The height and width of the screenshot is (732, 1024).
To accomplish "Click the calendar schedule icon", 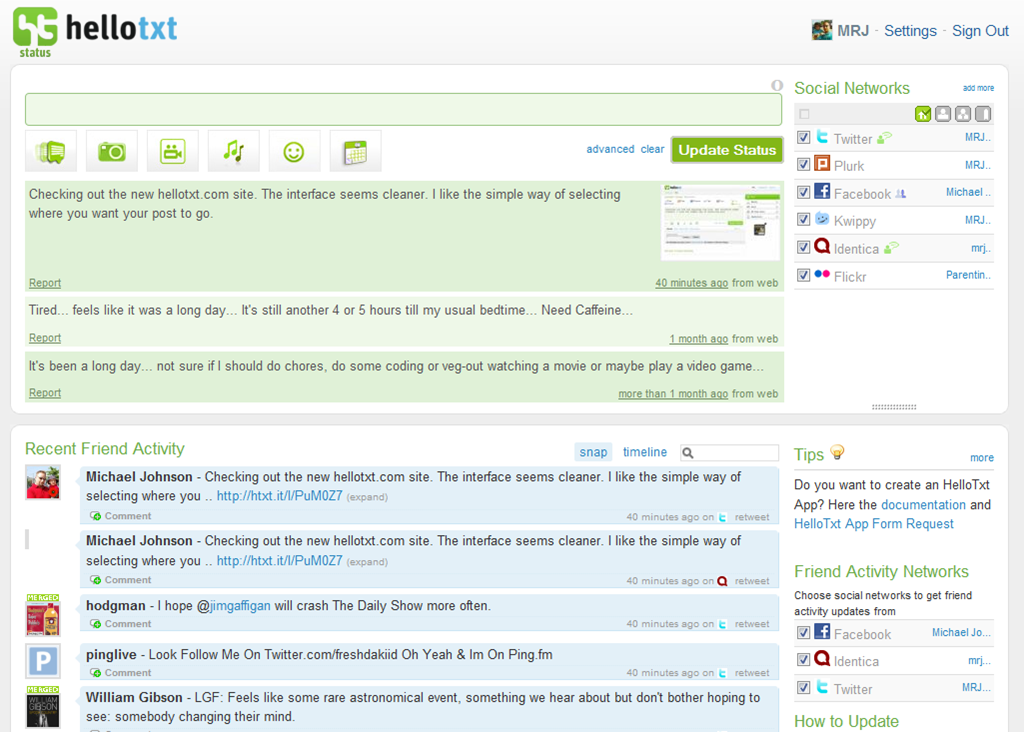I will 355,151.
